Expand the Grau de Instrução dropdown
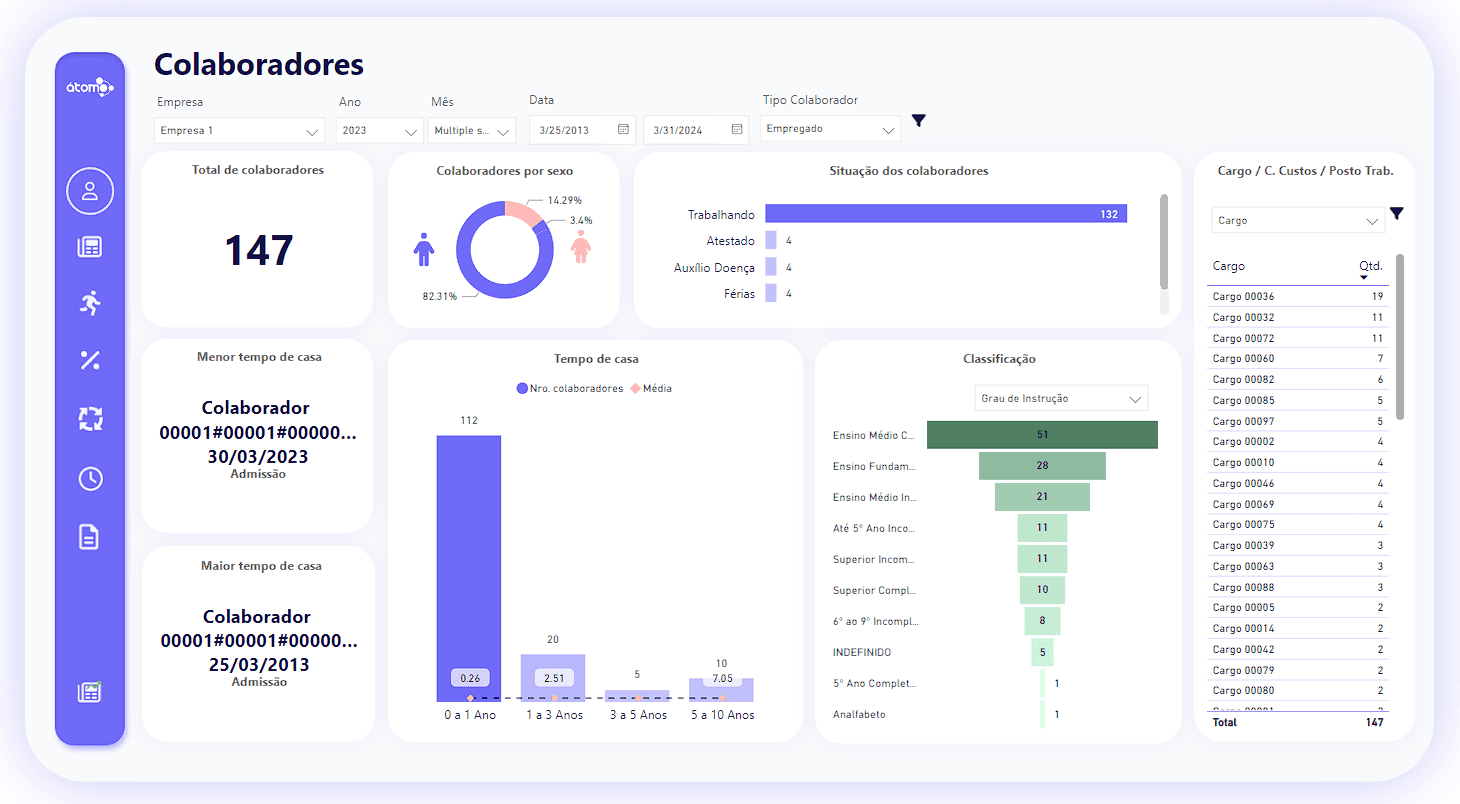Image resolution: width=1460 pixels, height=804 pixels. [1061, 398]
